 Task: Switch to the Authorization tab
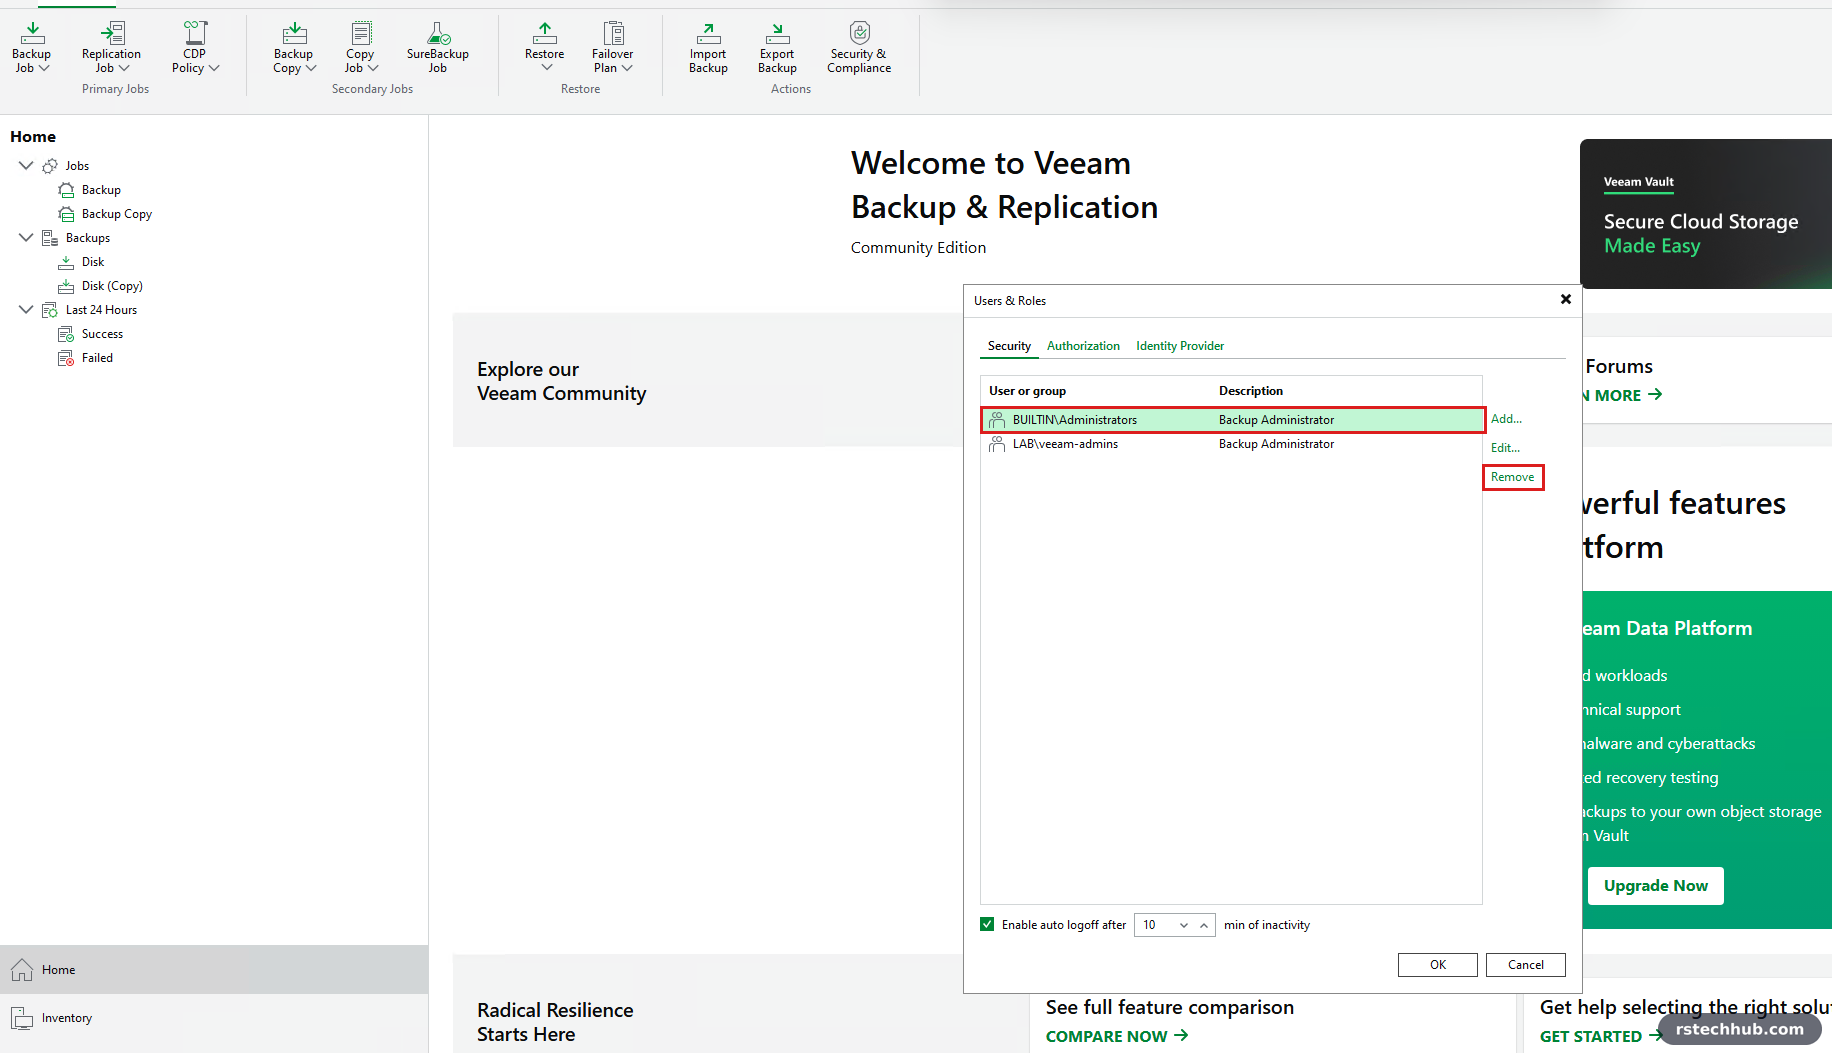point(1083,346)
